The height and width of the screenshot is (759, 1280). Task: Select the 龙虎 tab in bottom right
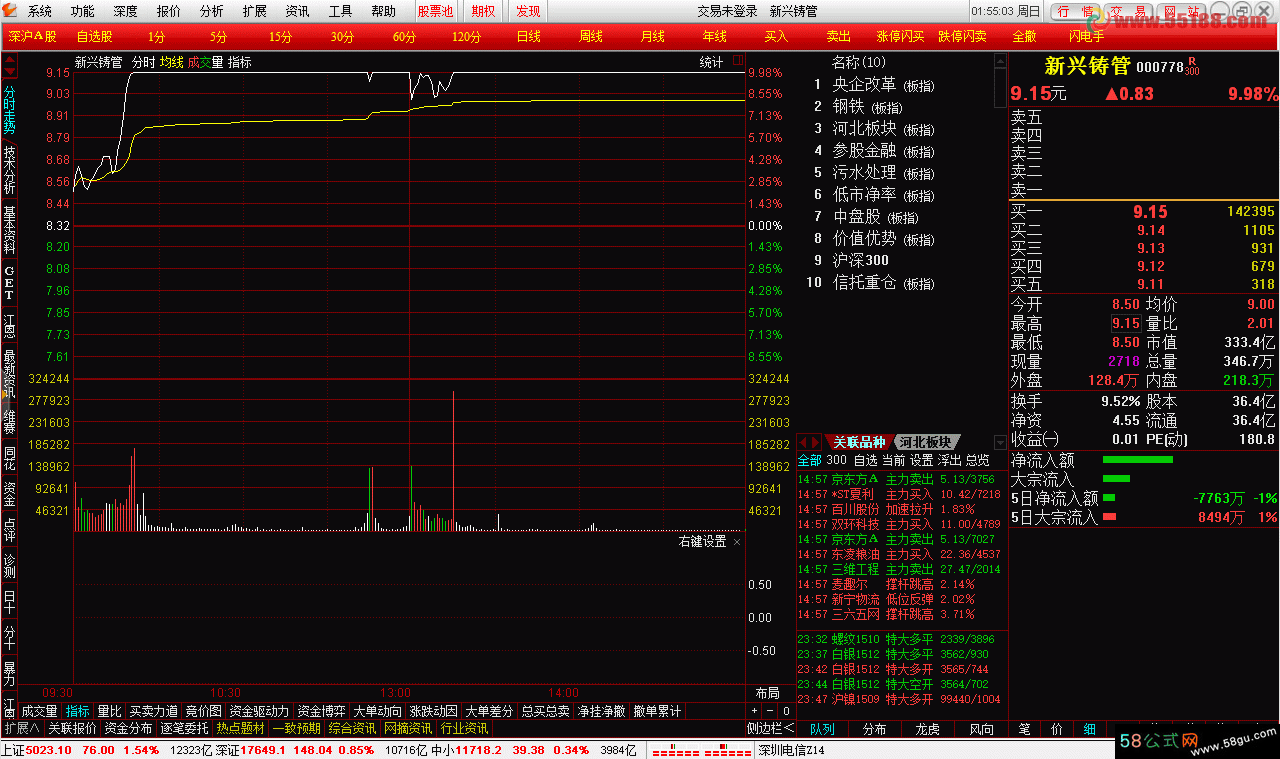coord(928,729)
